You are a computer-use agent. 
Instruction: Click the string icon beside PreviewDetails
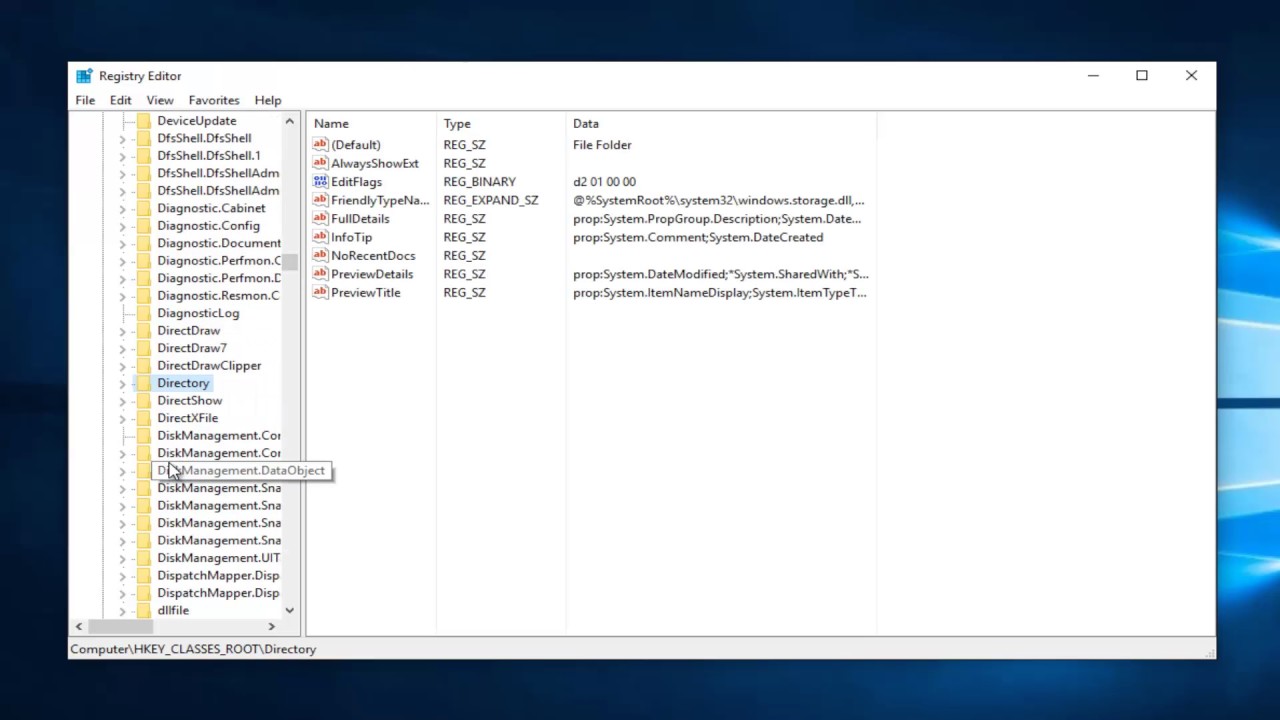320,274
